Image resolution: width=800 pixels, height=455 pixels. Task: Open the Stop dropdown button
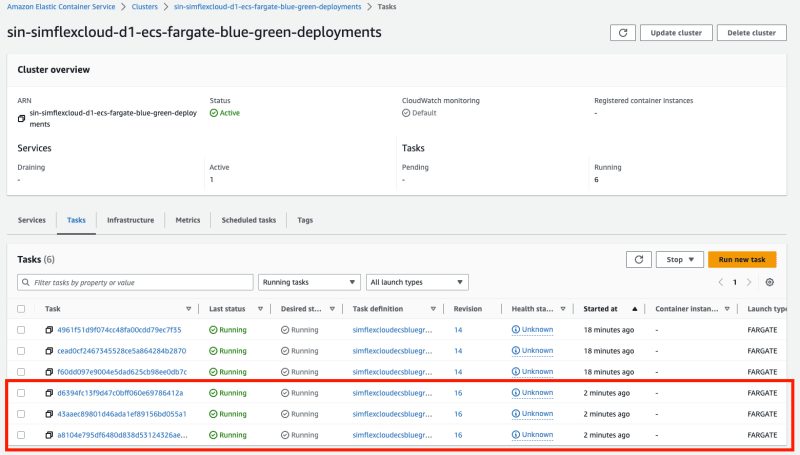point(680,260)
